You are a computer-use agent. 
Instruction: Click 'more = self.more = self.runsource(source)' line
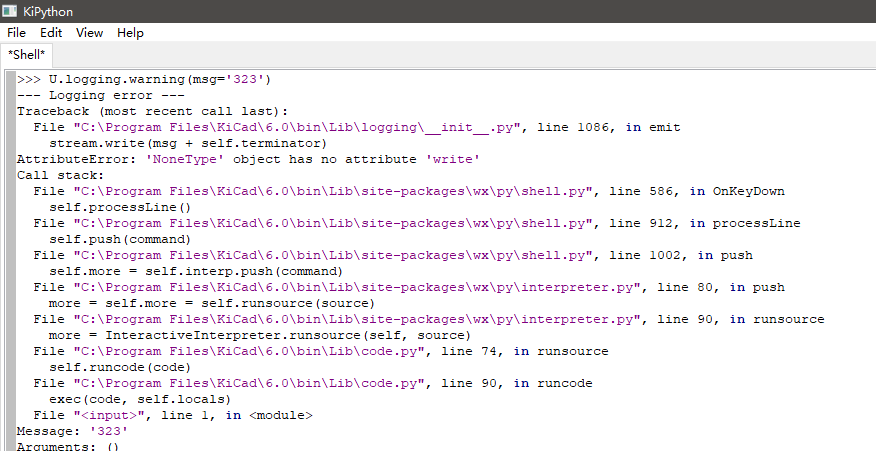[x=212, y=303]
